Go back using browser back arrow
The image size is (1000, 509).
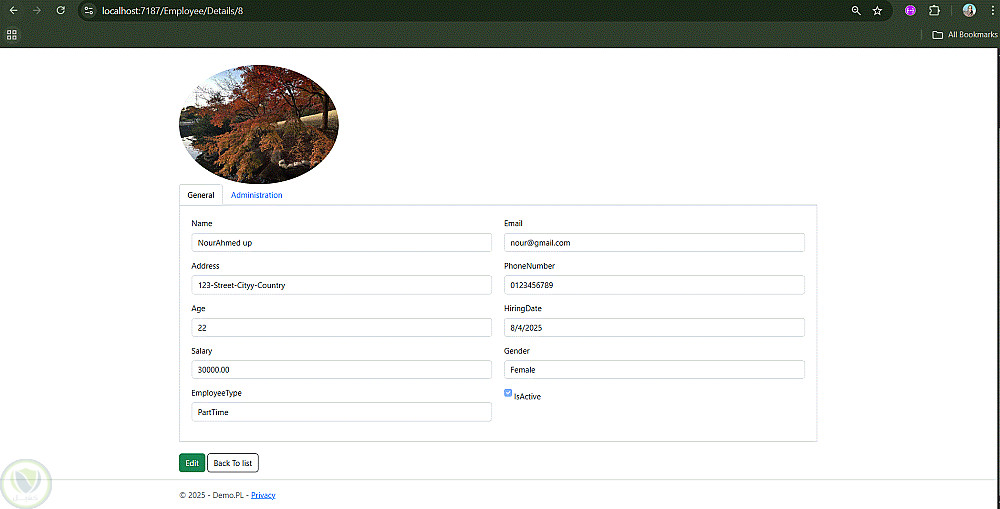[x=13, y=11]
